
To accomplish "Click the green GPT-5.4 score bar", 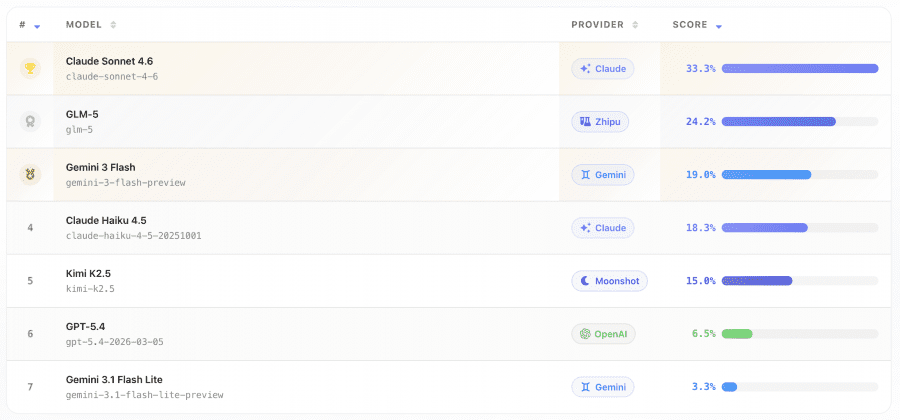I will coord(737,334).
